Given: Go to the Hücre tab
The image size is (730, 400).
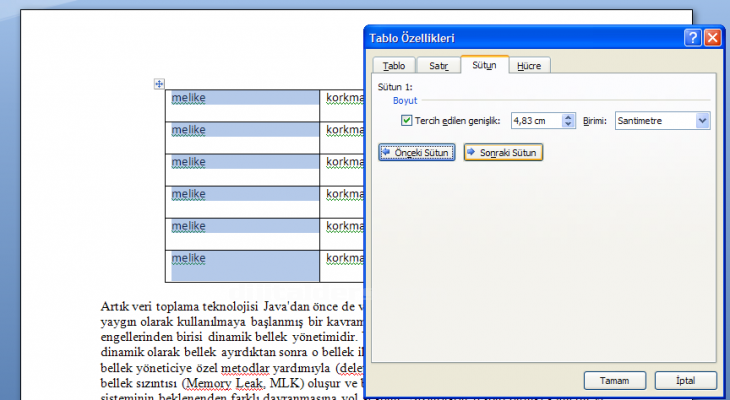Looking at the screenshot, I should tap(529, 66).
